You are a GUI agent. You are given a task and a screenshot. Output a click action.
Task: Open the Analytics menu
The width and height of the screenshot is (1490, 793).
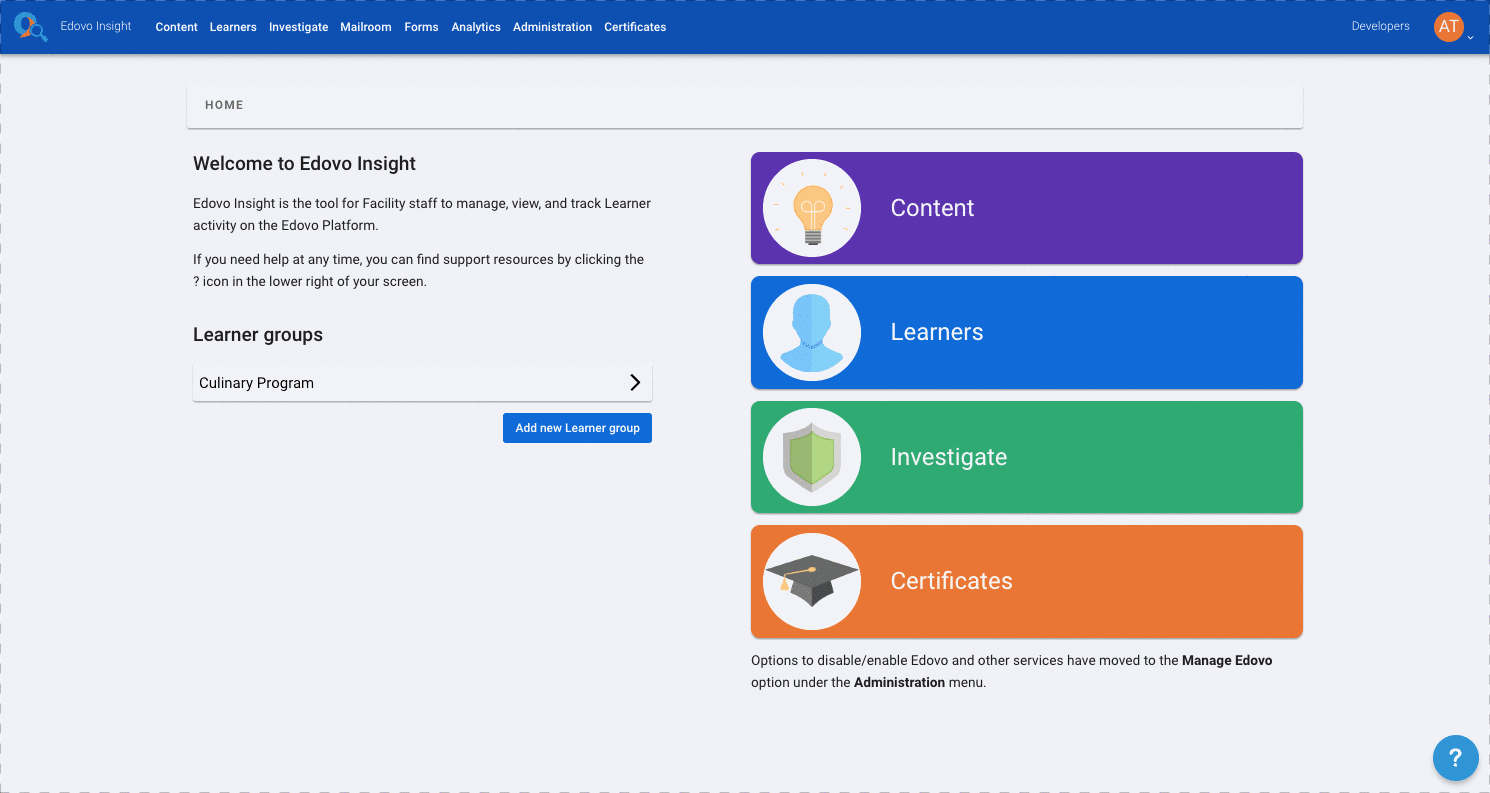pyautogui.click(x=476, y=27)
